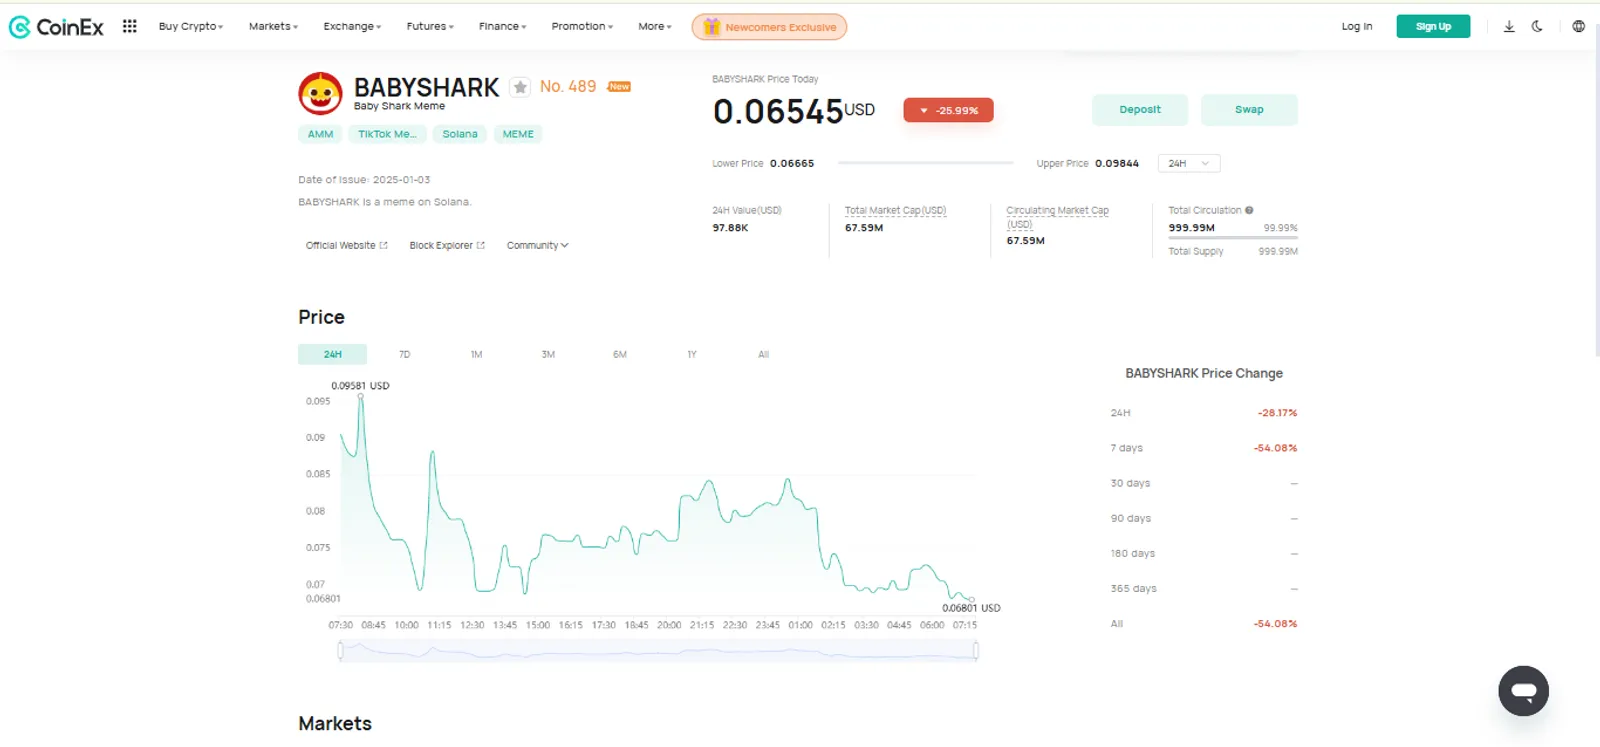Switch chart to 7D range
The image size is (1600, 747).
tap(404, 354)
